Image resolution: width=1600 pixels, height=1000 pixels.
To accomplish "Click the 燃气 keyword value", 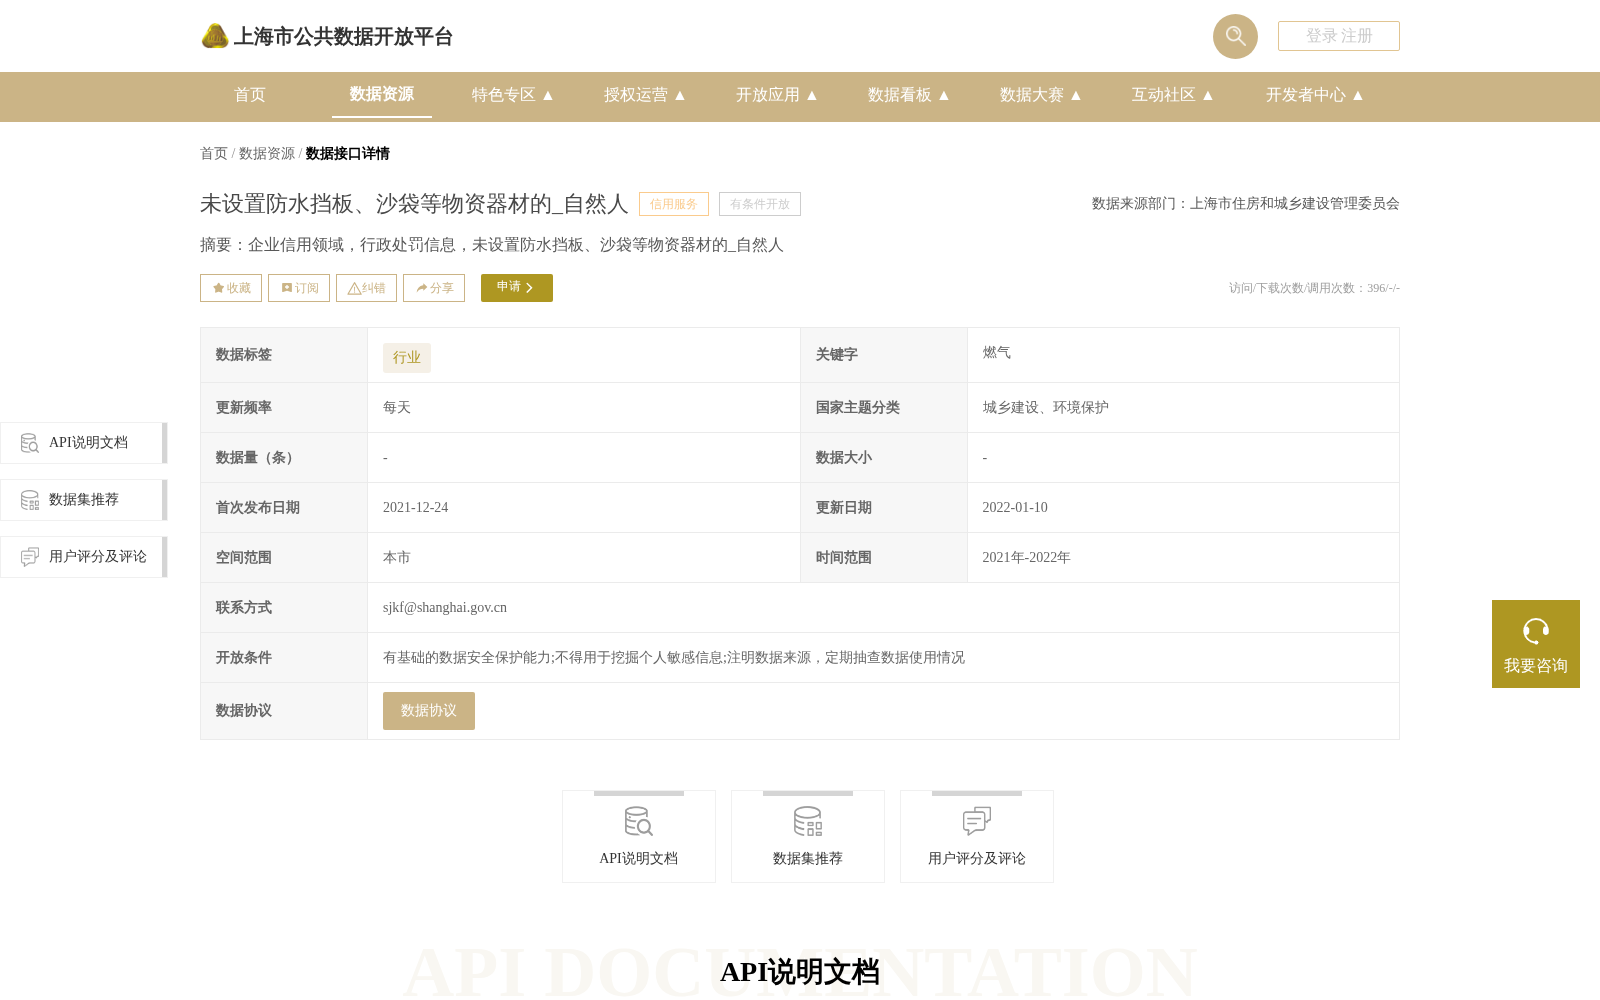I will 997,353.
